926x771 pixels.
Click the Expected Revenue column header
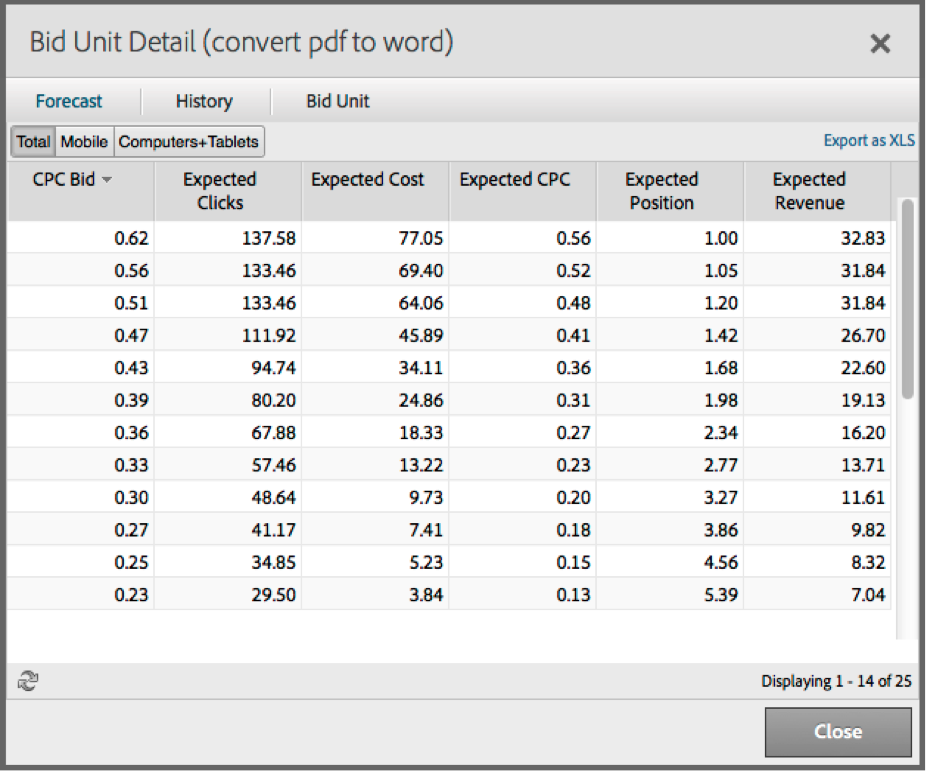click(808, 191)
